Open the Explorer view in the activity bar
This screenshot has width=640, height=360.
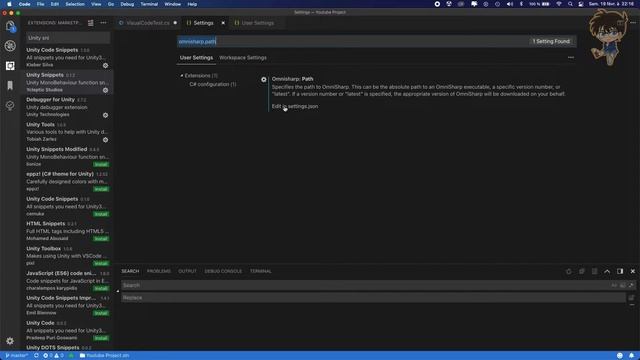[10, 26]
